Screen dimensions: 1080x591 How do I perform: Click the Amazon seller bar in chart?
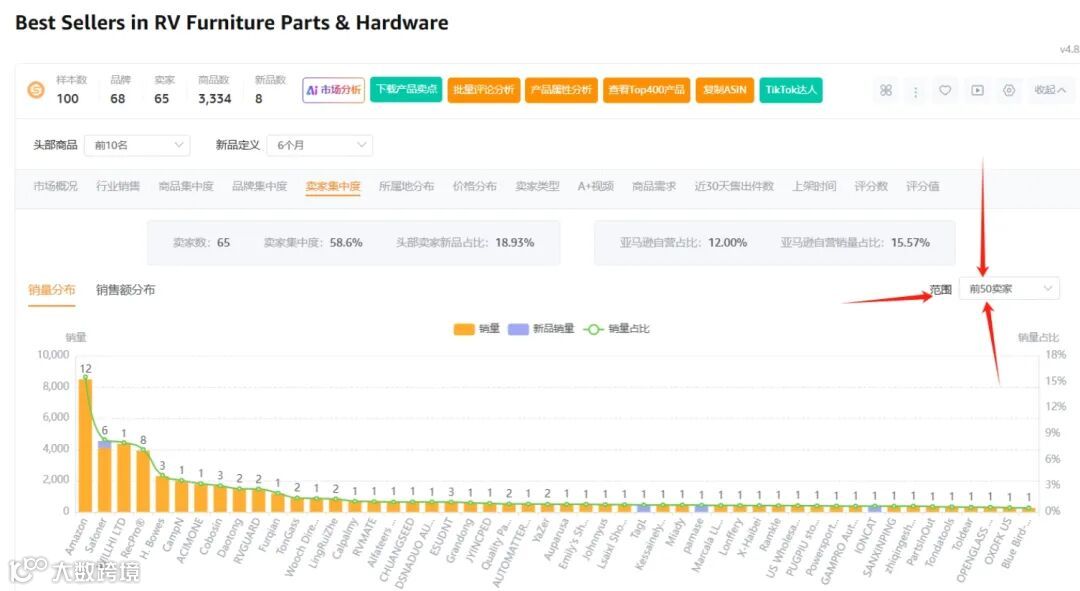pos(85,444)
